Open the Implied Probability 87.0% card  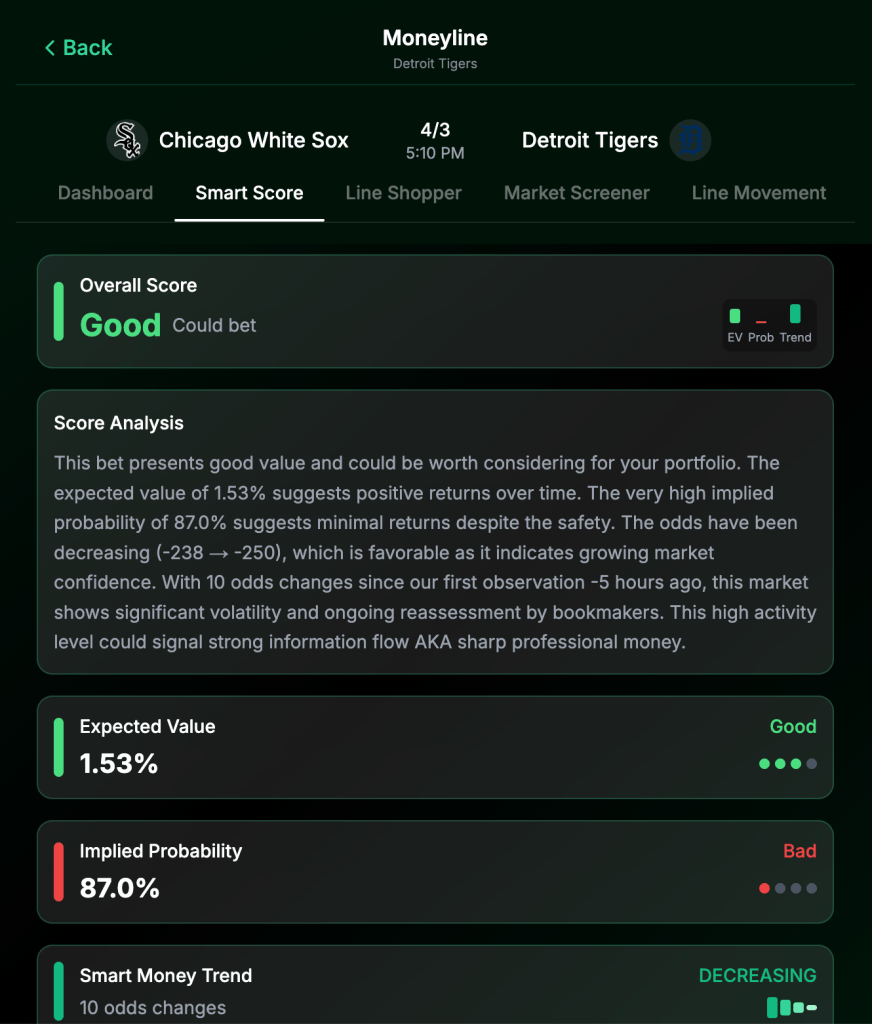[435, 872]
